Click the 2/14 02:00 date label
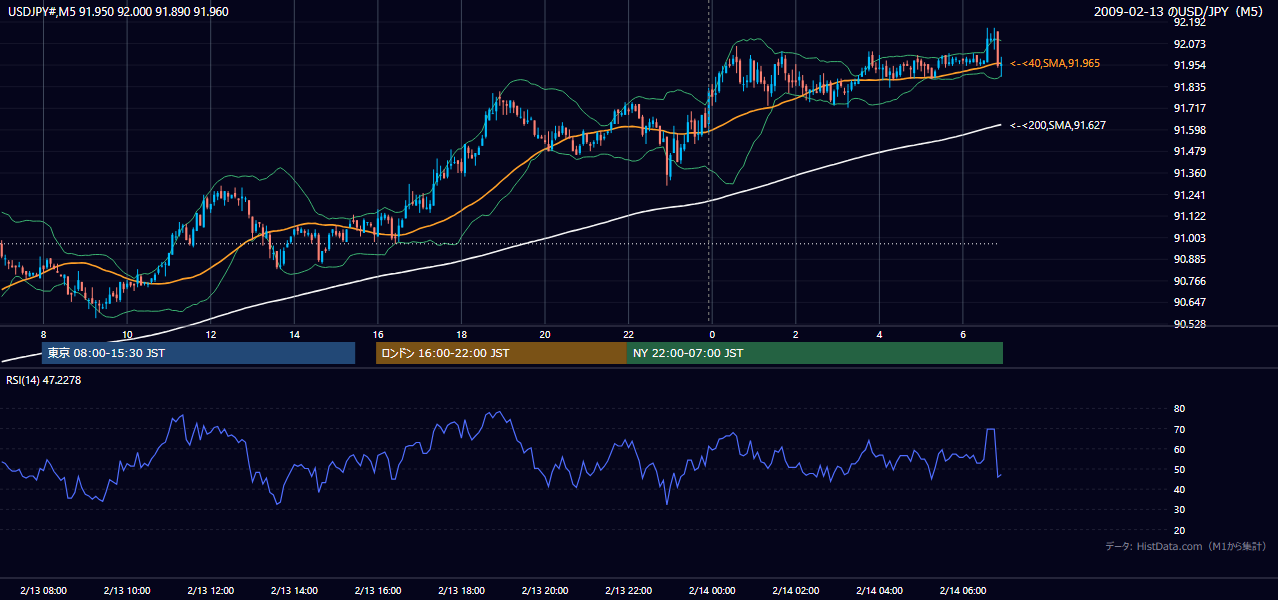Viewport: 1278px width, 600px height. (795, 591)
